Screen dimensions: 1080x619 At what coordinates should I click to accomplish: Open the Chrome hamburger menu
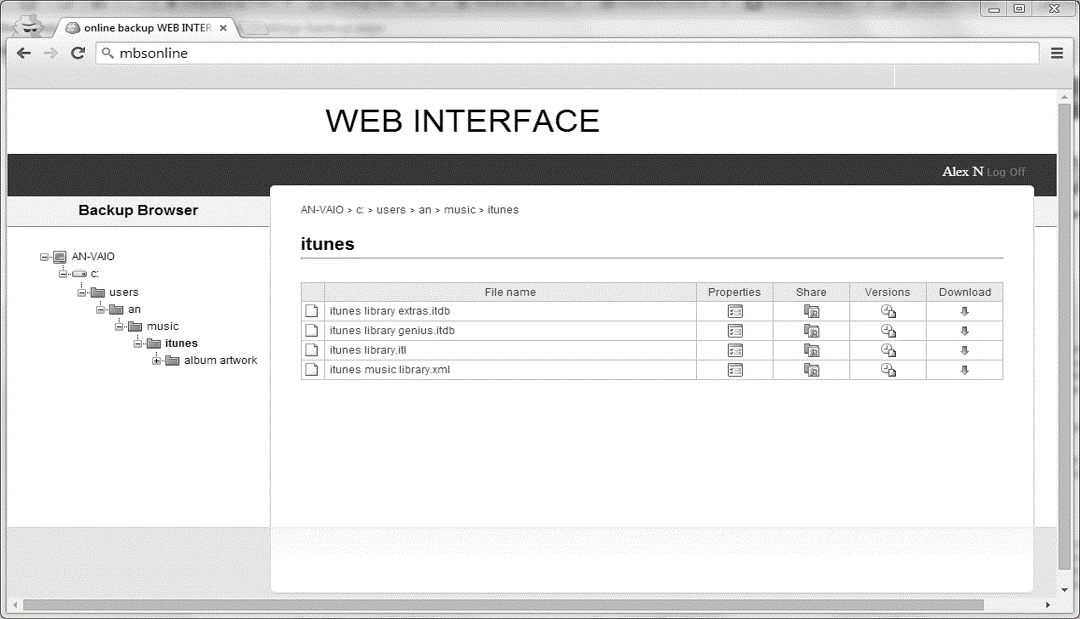point(1057,53)
